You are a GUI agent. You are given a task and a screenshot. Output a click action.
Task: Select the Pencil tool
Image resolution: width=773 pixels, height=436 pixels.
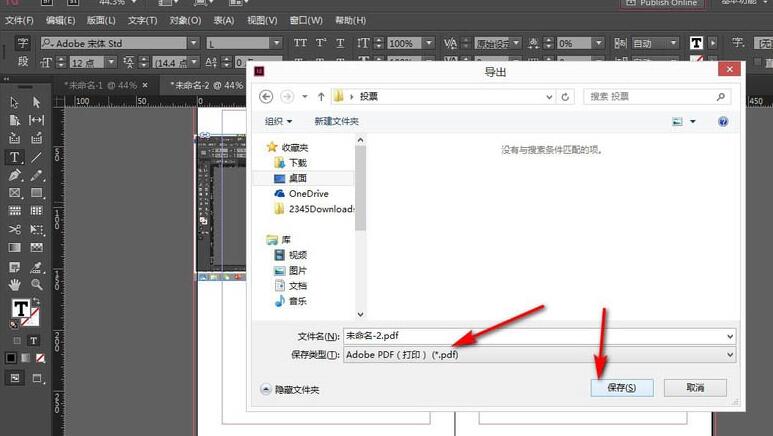(x=36, y=175)
